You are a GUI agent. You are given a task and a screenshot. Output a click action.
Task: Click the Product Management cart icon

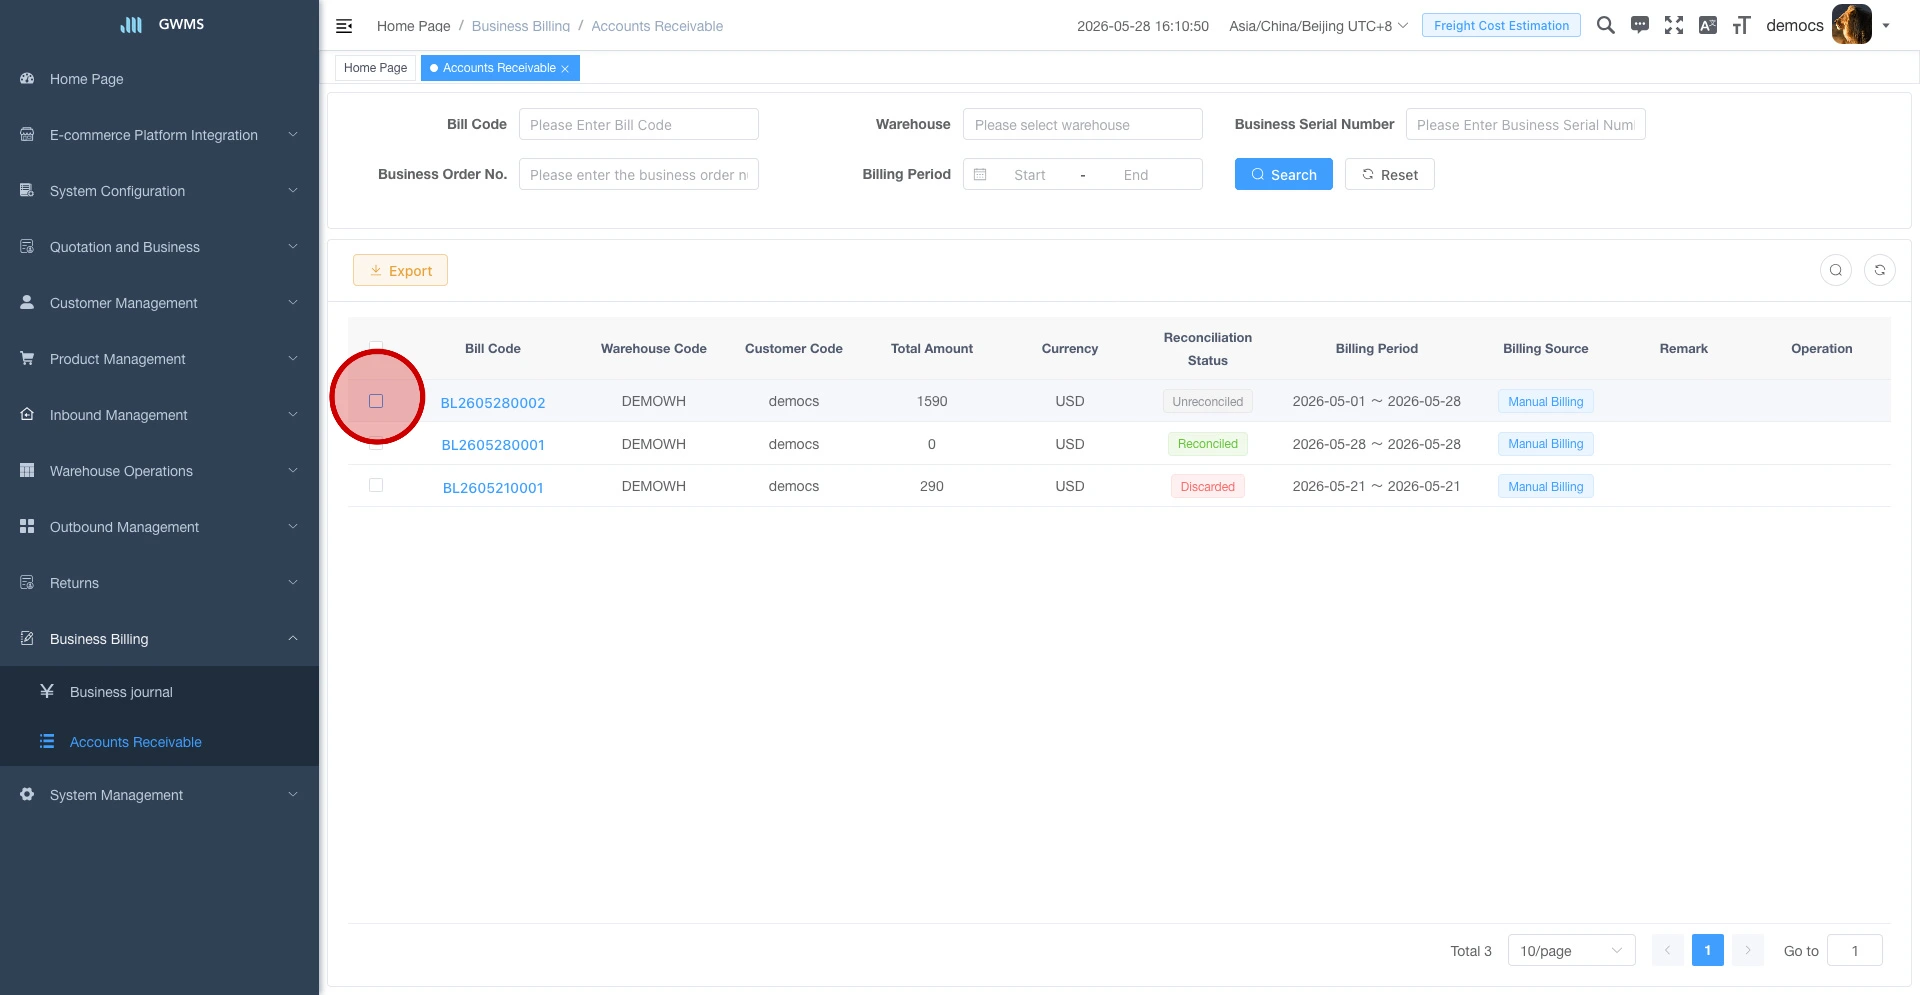coord(27,359)
